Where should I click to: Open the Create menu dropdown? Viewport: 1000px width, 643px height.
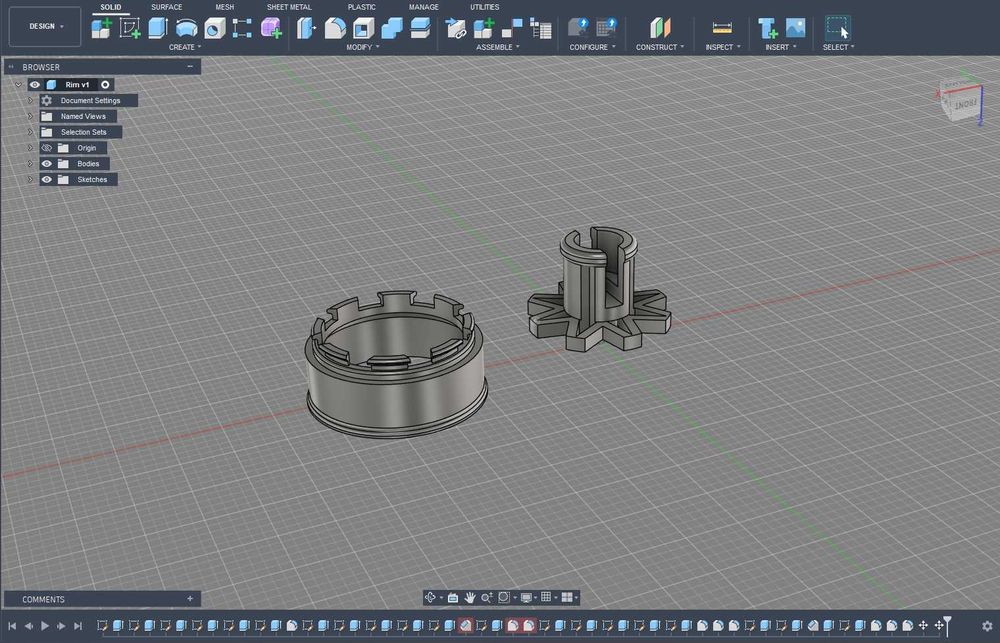(185, 47)
